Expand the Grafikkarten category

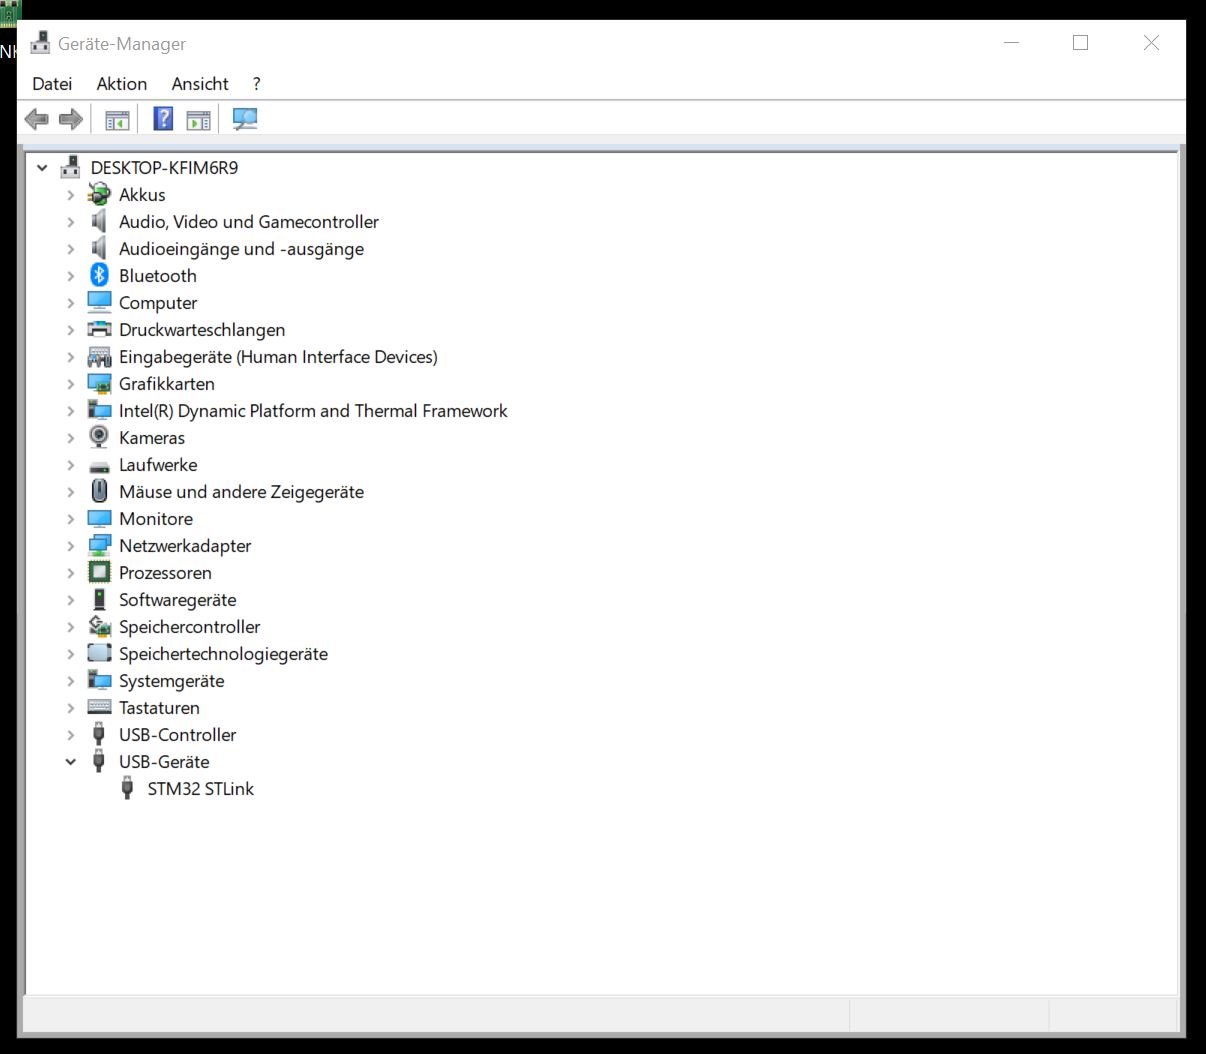[x=70, y=384]
